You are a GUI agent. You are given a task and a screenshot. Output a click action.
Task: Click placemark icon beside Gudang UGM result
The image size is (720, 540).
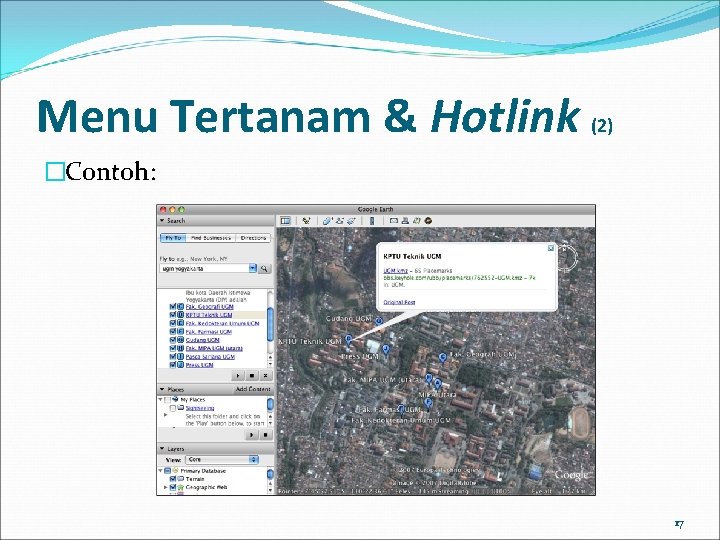[x=180, y=340]
